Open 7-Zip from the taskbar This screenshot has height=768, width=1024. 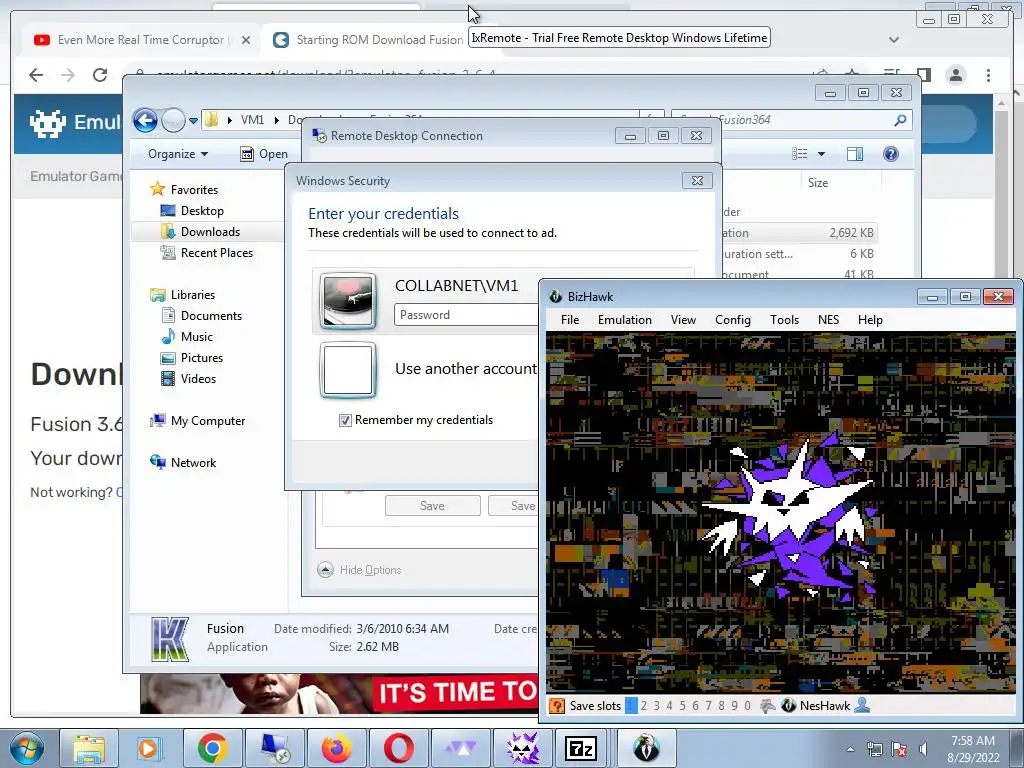[x=581, y=748]
